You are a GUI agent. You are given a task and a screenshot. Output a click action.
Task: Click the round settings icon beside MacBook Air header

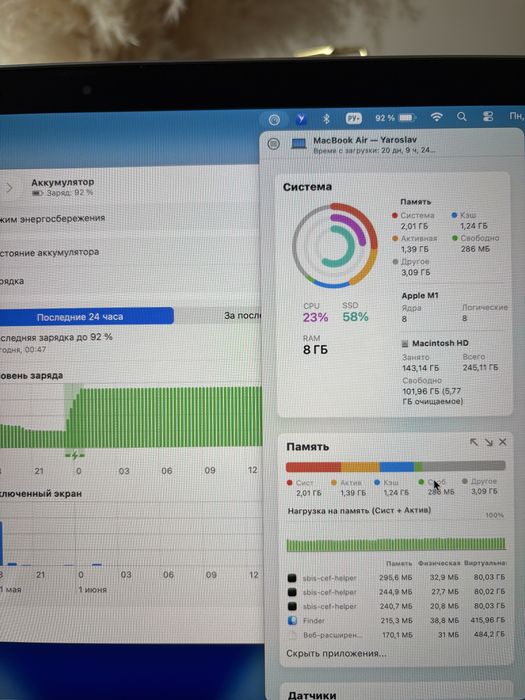(274, 144)
